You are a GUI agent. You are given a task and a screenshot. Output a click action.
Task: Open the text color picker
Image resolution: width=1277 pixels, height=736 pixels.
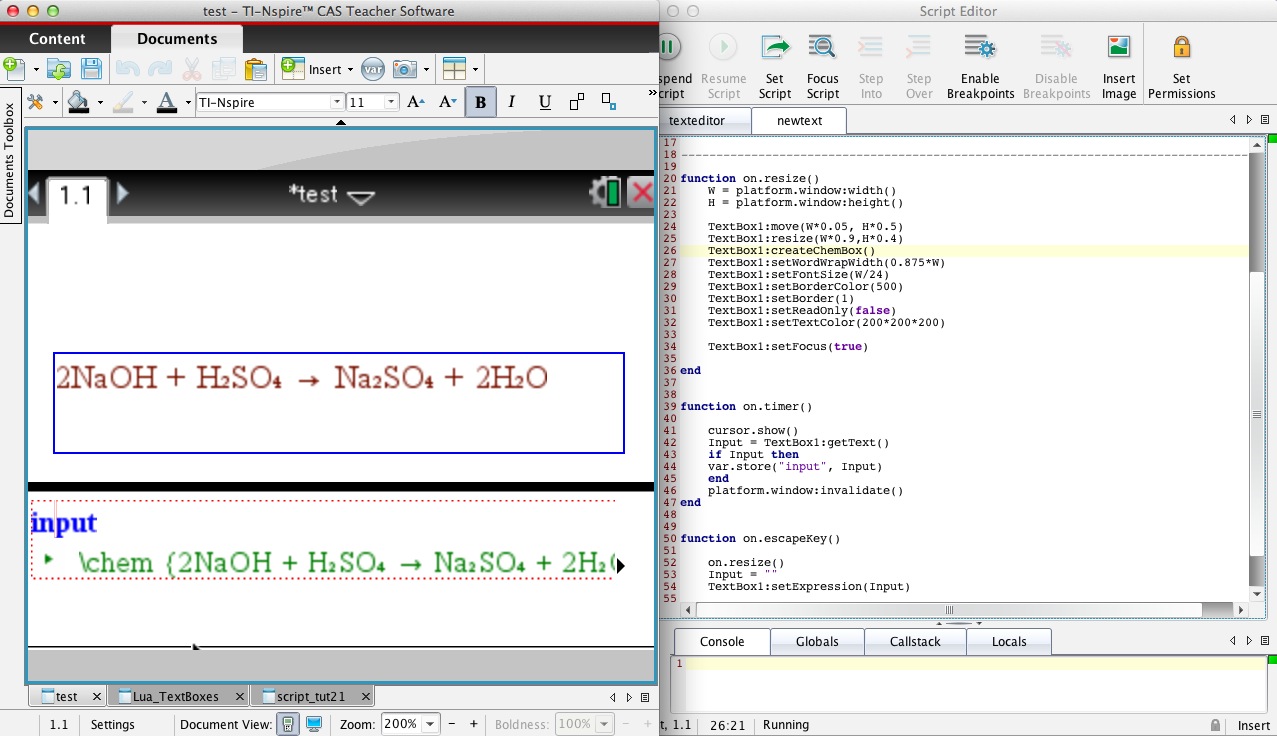166,102
